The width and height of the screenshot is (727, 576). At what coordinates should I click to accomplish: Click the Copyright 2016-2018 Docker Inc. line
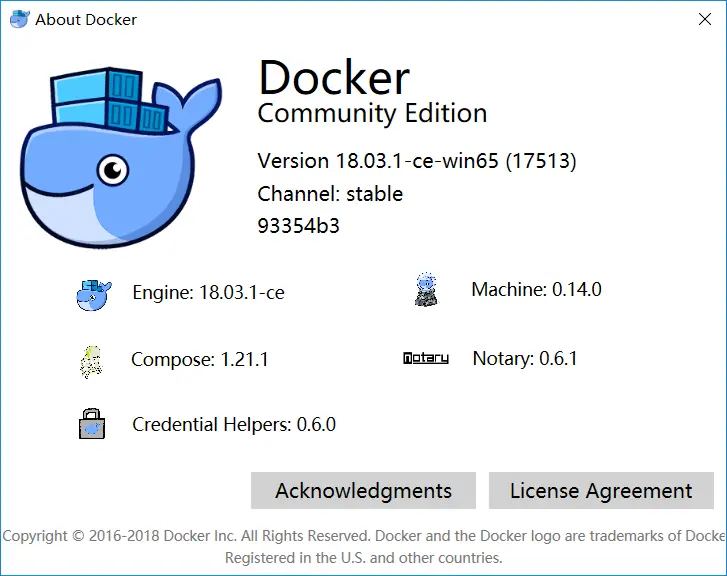pos(364,536)
